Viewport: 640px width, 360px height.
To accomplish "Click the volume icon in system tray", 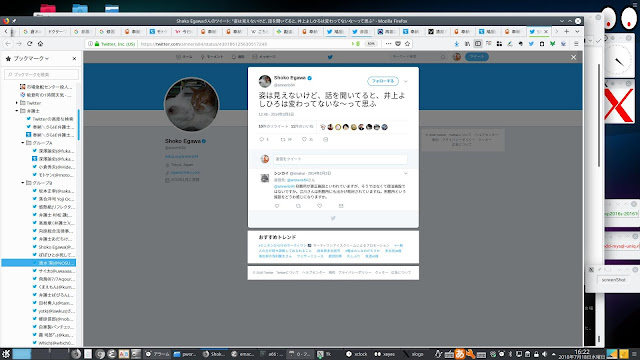I will [544, 354].
